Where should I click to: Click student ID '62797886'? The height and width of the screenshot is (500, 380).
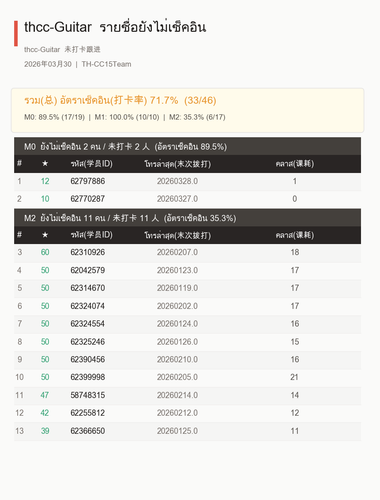[88, 181]
